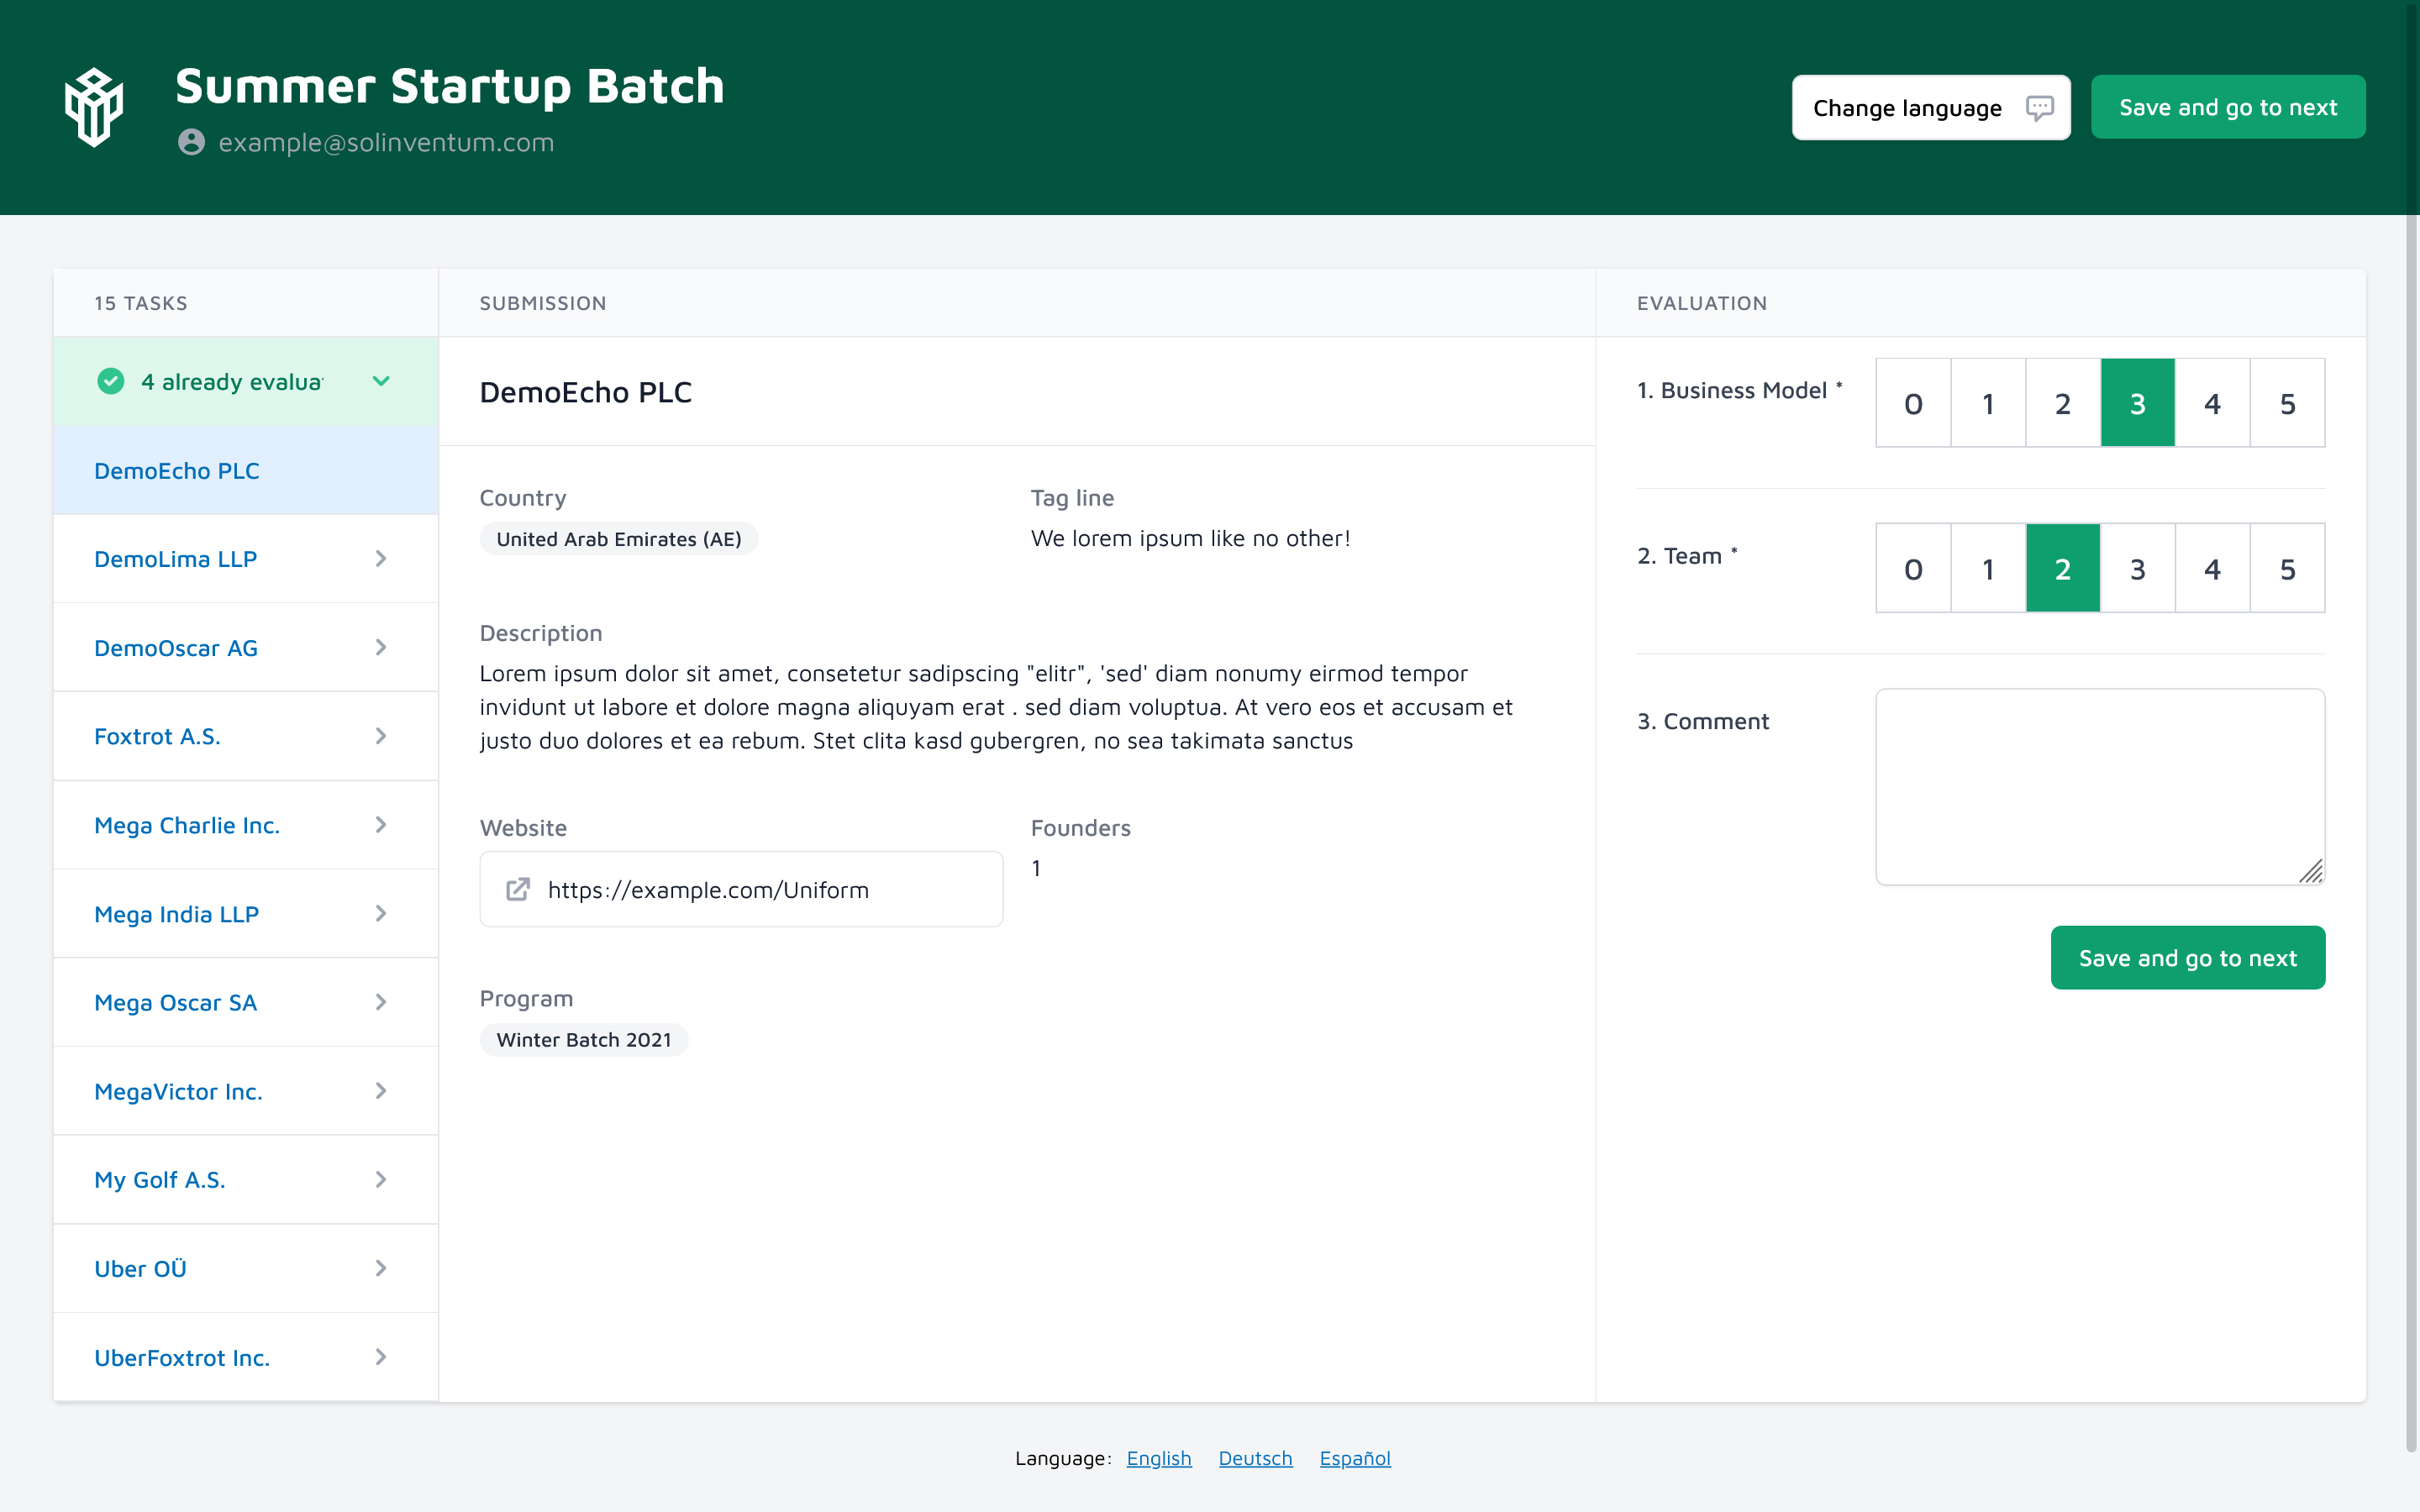
Task: Click the chevron icon next to Uber OÜ
Action: (x=381, y=1268)
